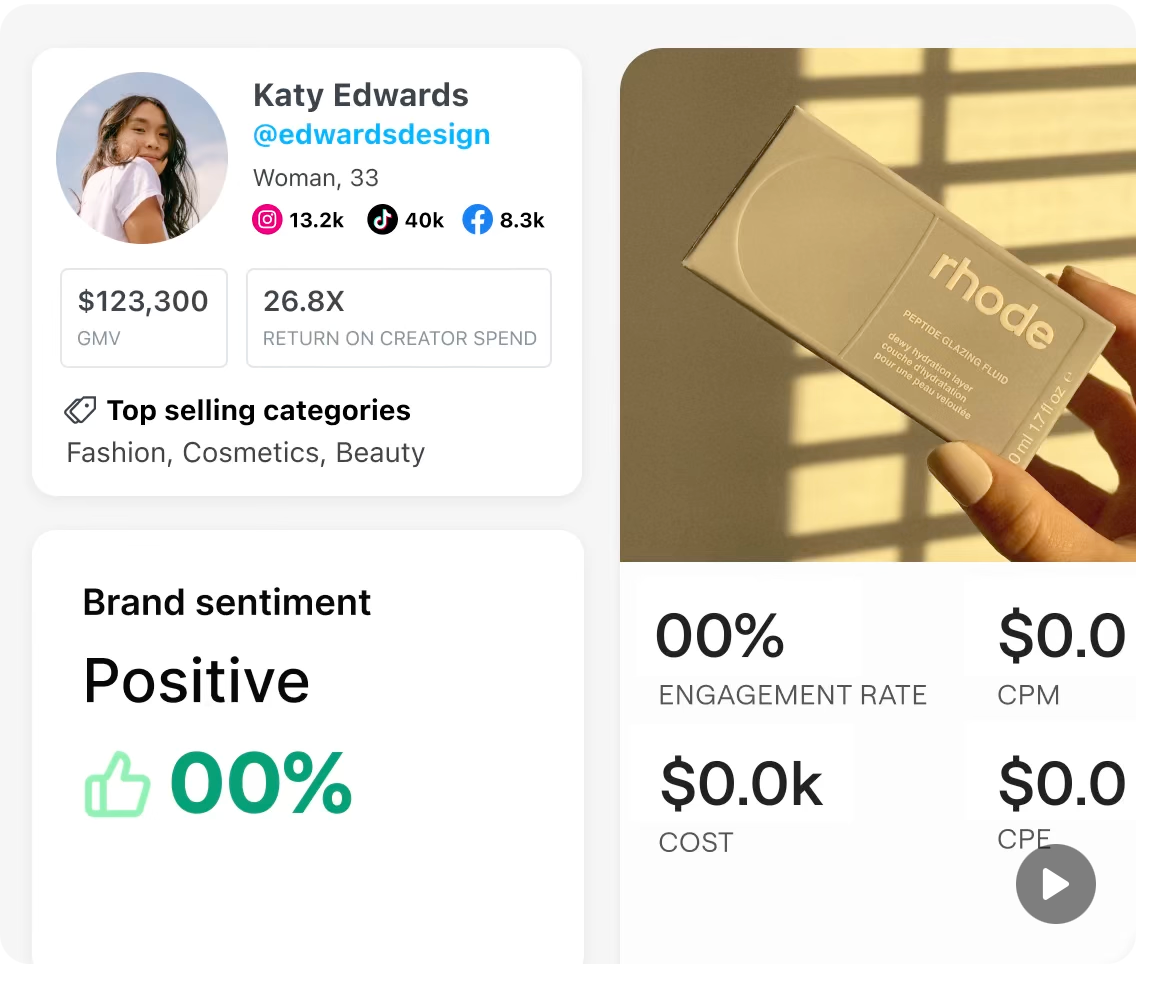This screenshot has width=1154, height=1008.
Task: Click the Instagram icon
Action: pyautogui.click(x=268, y=220)
